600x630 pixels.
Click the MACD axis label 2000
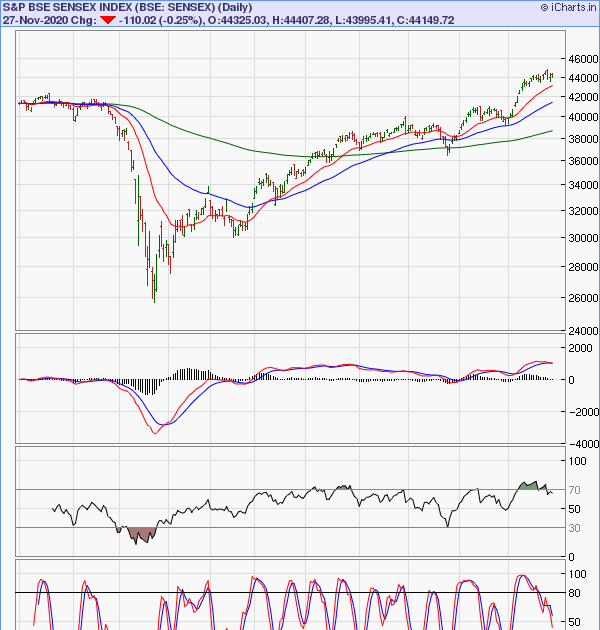580,348
